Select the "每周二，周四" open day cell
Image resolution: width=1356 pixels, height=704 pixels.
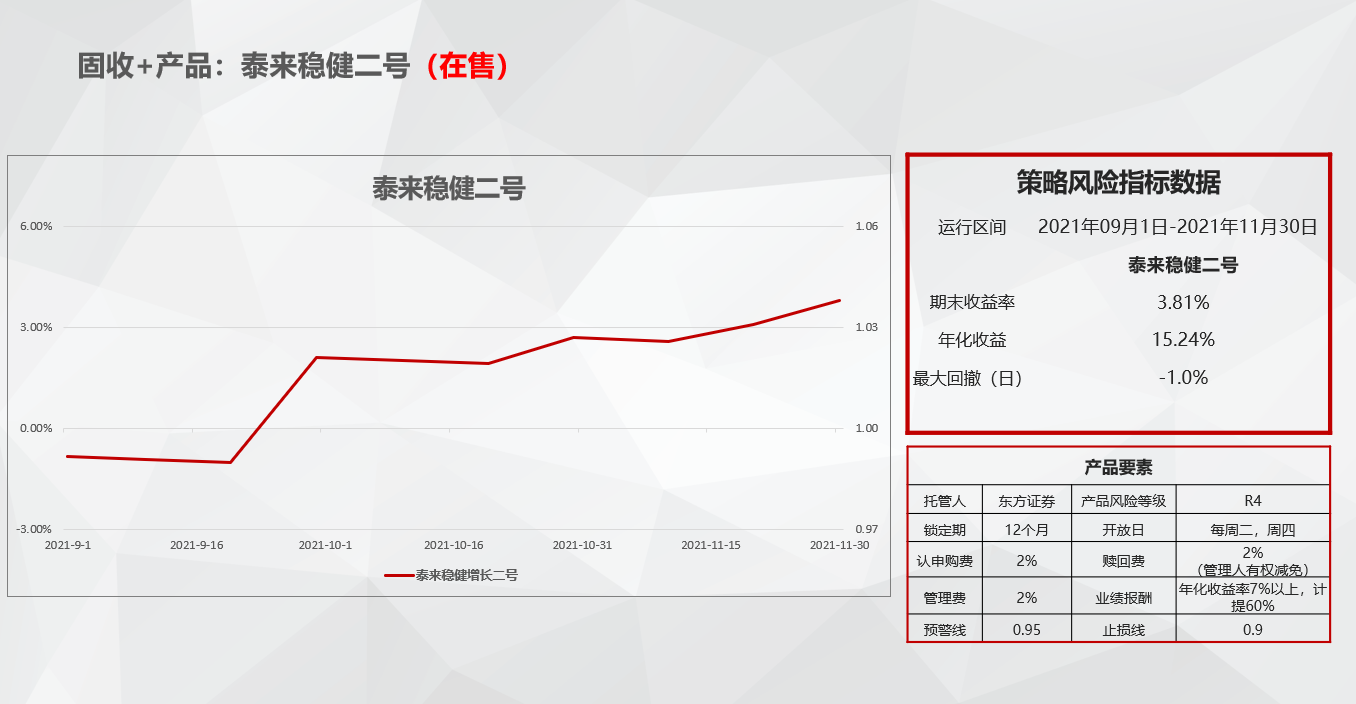(x=1252, y=530)
